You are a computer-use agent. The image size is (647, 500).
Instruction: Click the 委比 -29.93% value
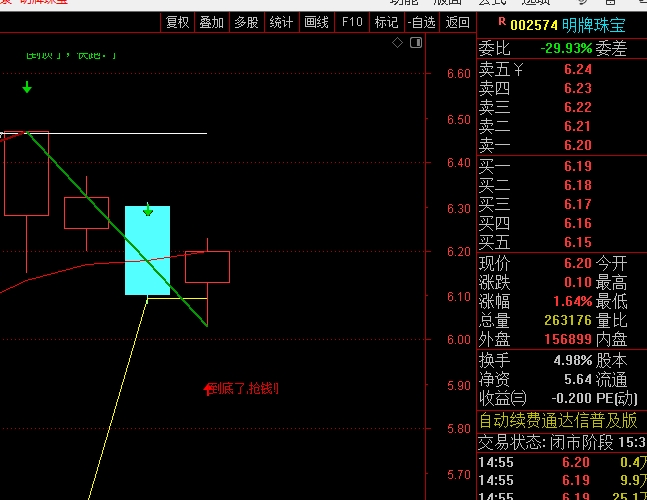[x=566, y=48]
